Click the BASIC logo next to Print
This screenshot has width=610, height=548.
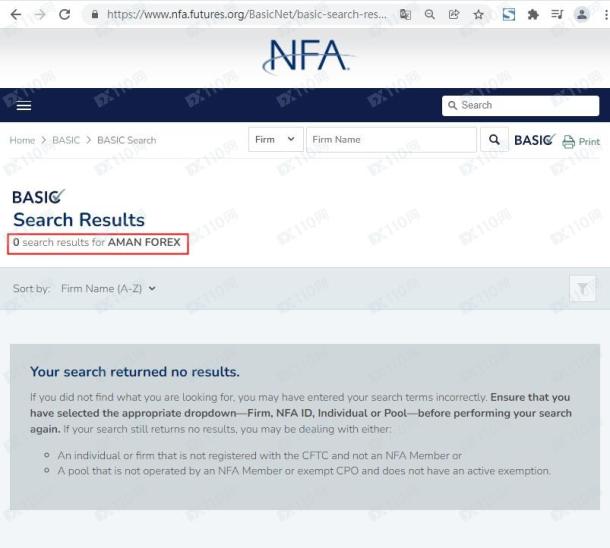click(x=535, y=140)
